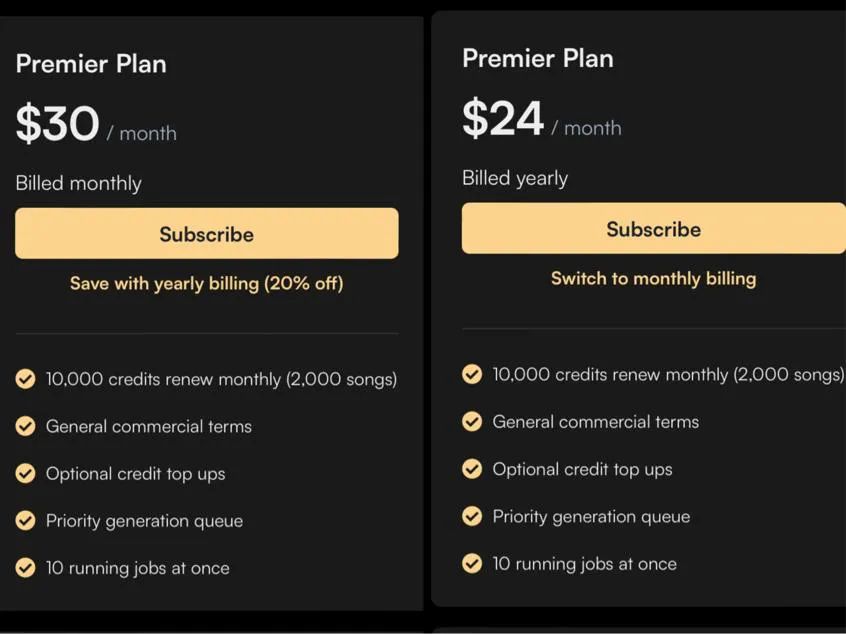Click the $30 price in monthly plan
This screenshot has width=846, height=634.
pyautogui.click(x=58, y=125)
